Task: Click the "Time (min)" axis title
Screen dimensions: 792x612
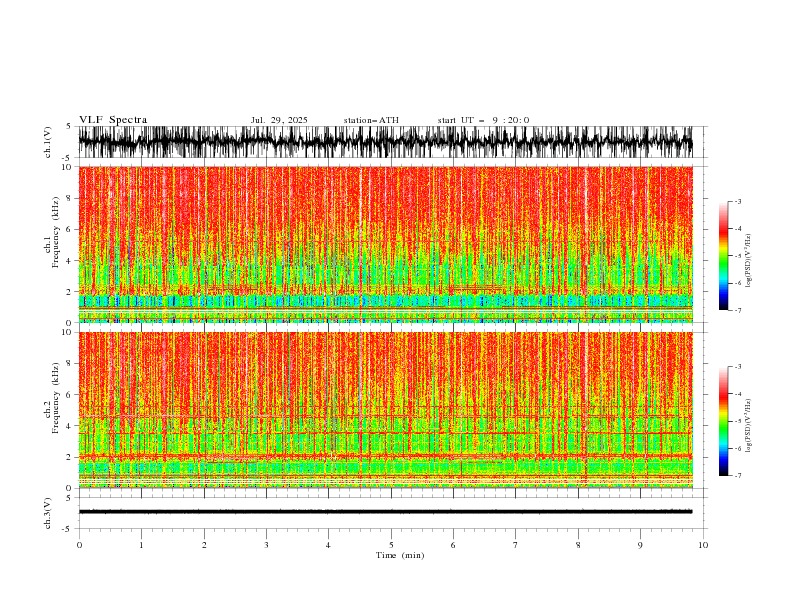Action: (x=400, y=555)
